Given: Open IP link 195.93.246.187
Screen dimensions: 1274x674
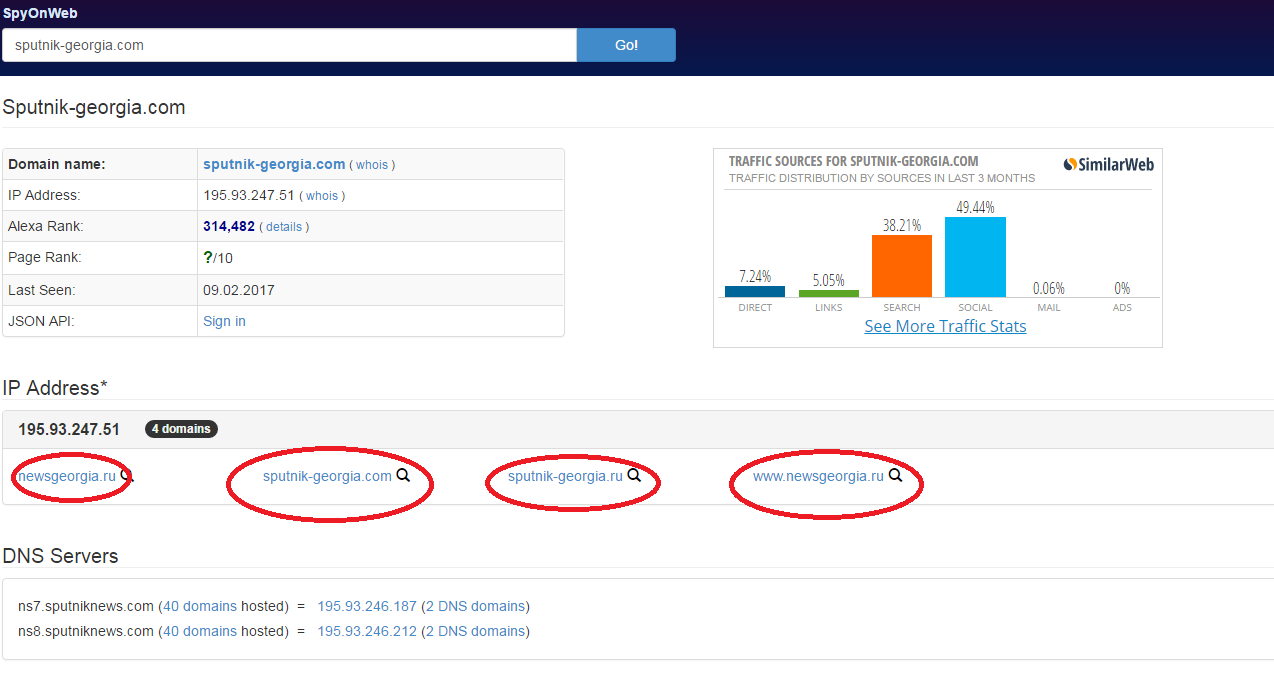Looking at the screenshot, I should 367,606.
